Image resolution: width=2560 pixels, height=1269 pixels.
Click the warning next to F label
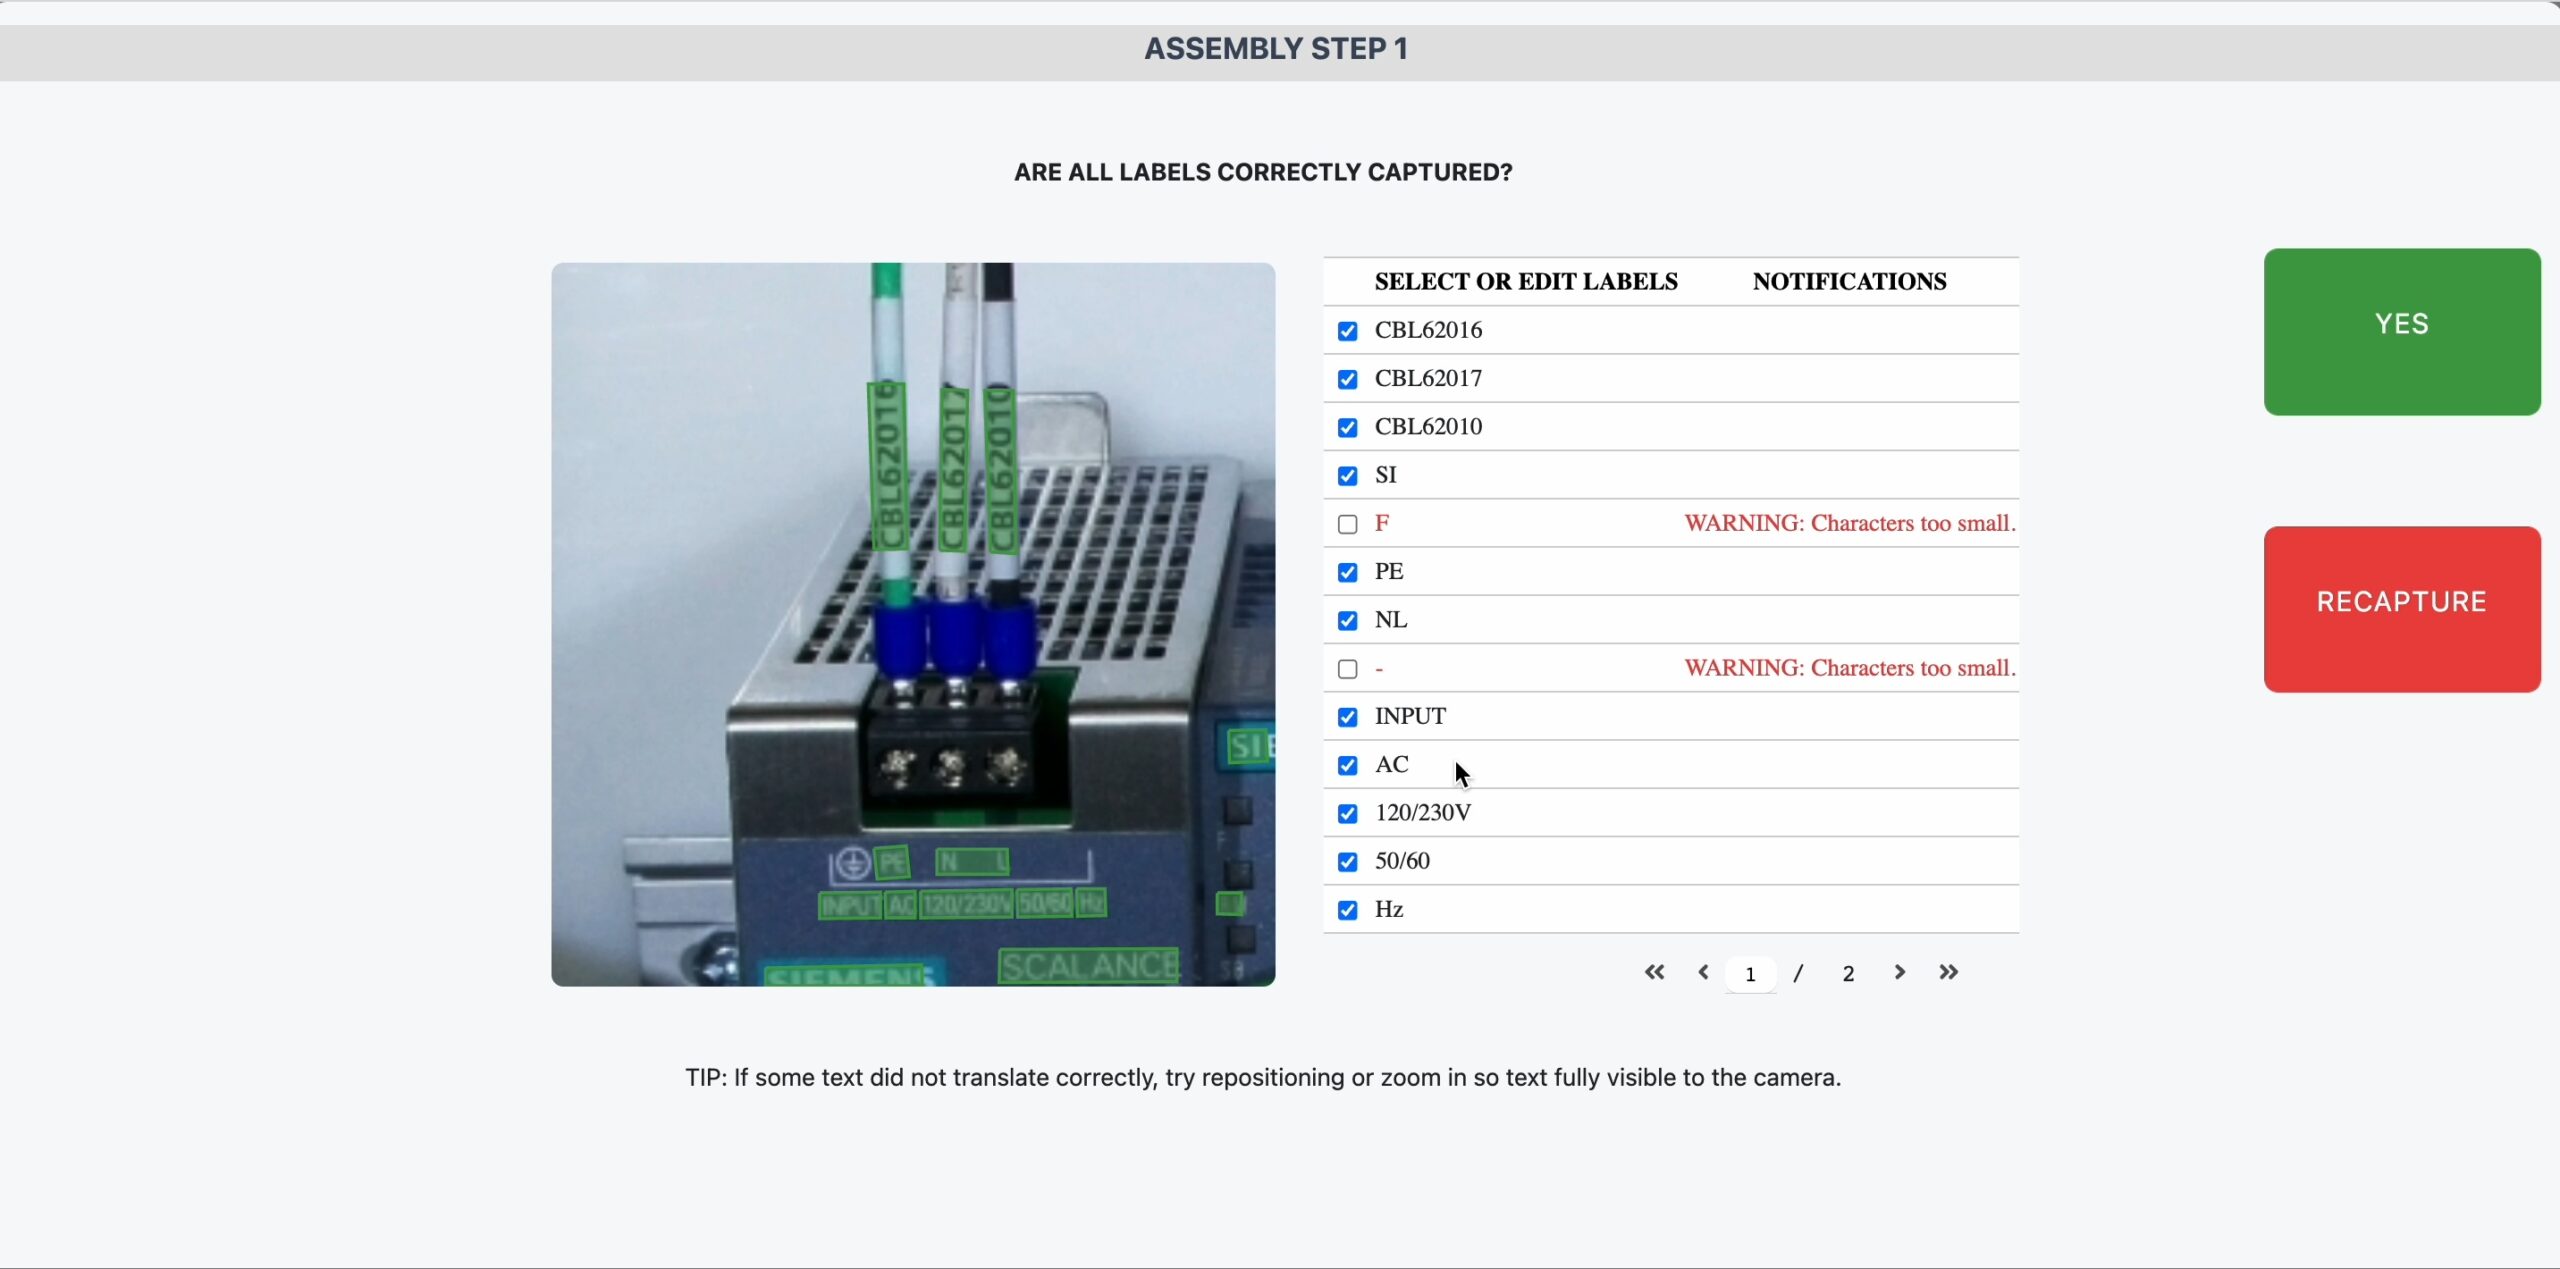tap(1850, 523)
